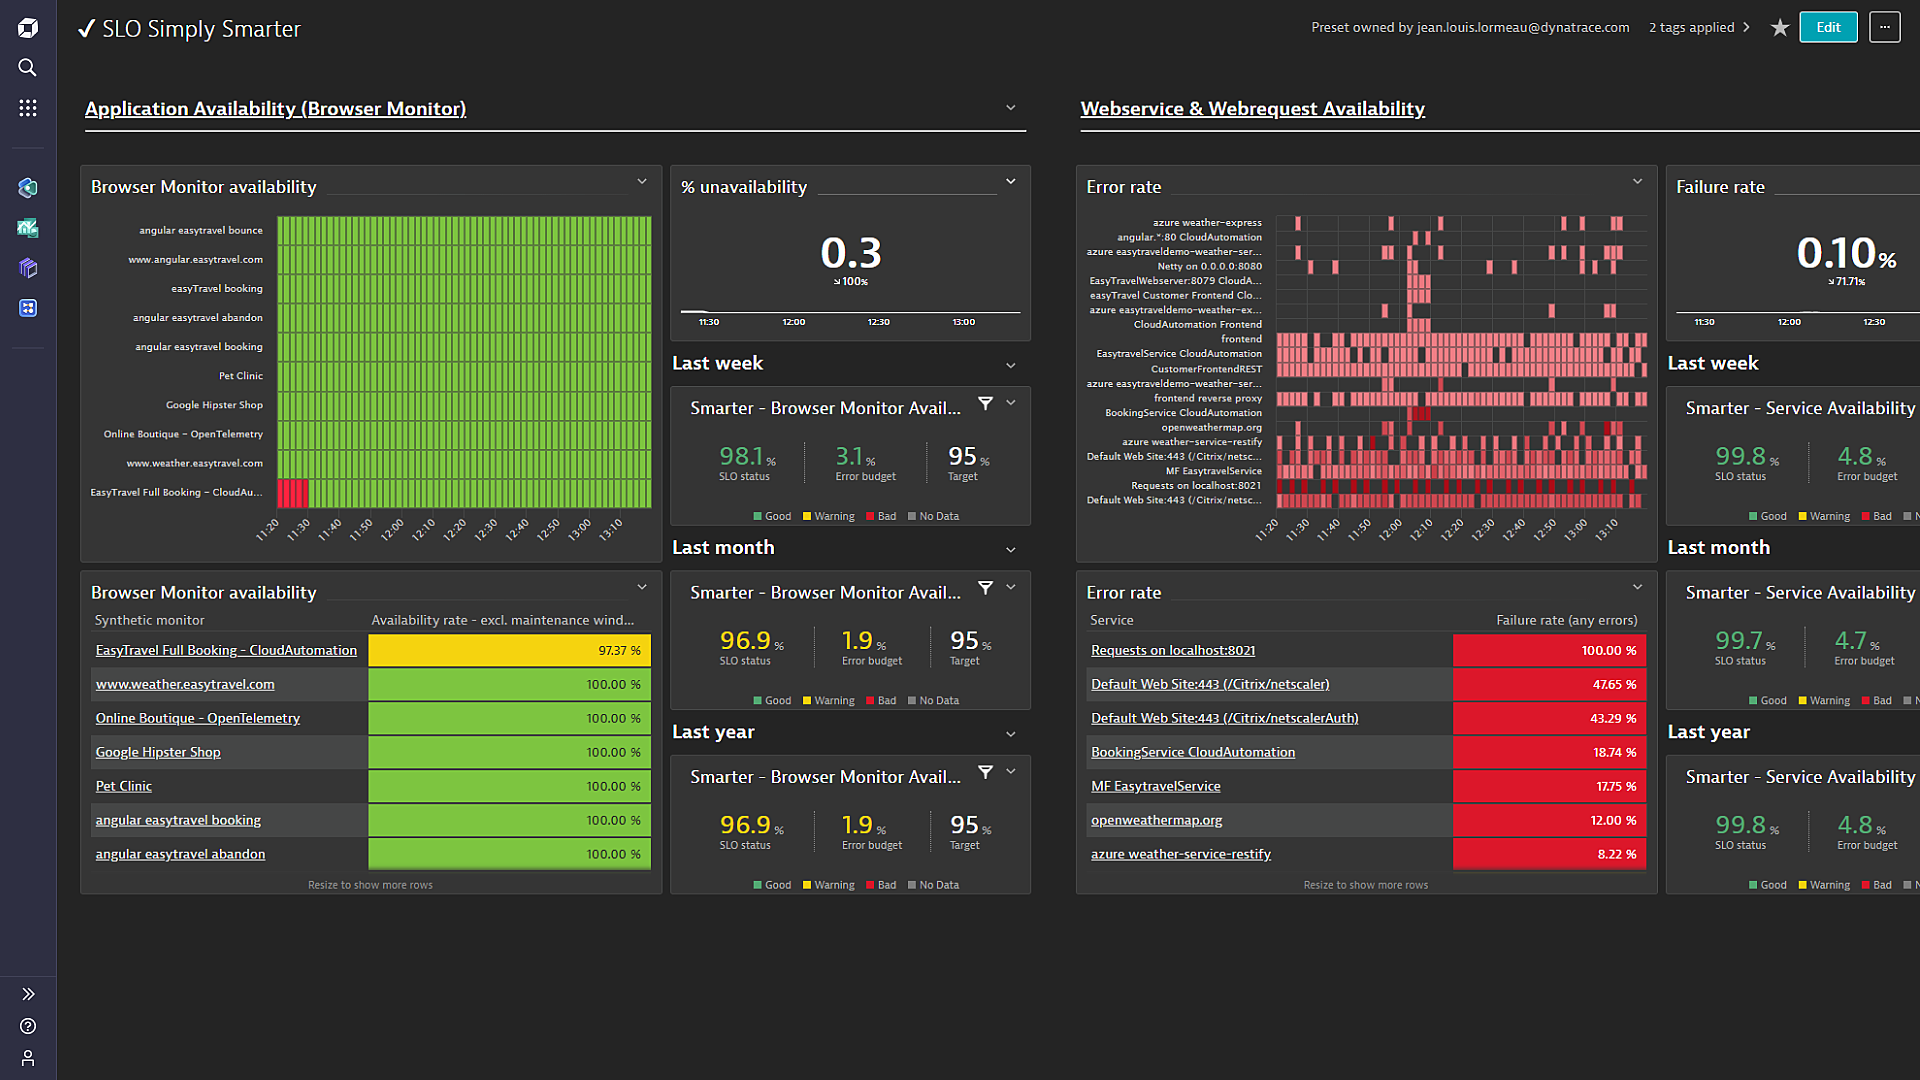The image size is (1920, 1080).
Task: Open EasyTravel Full Booking - CloudAutomation monitor
Action: (226, 650)
